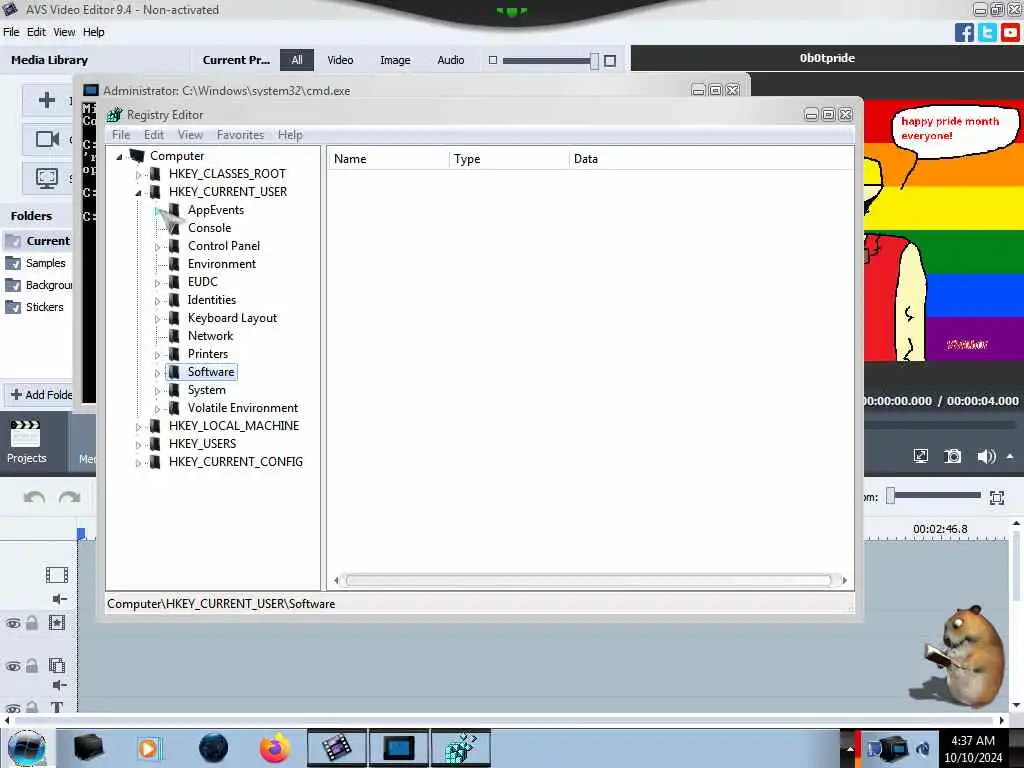
Task: Open Firefox from the taskbar
Action: [x=274, y=748]
